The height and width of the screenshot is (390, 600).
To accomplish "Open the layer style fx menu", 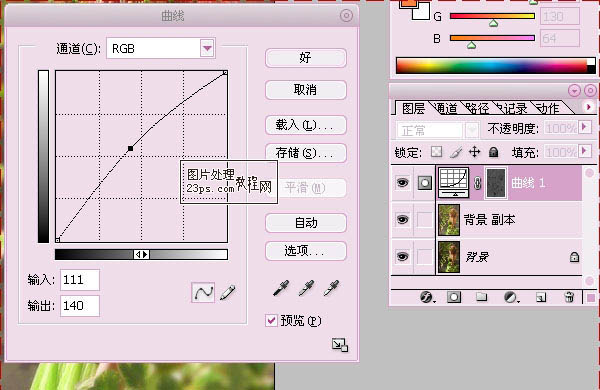I will 427,297.
